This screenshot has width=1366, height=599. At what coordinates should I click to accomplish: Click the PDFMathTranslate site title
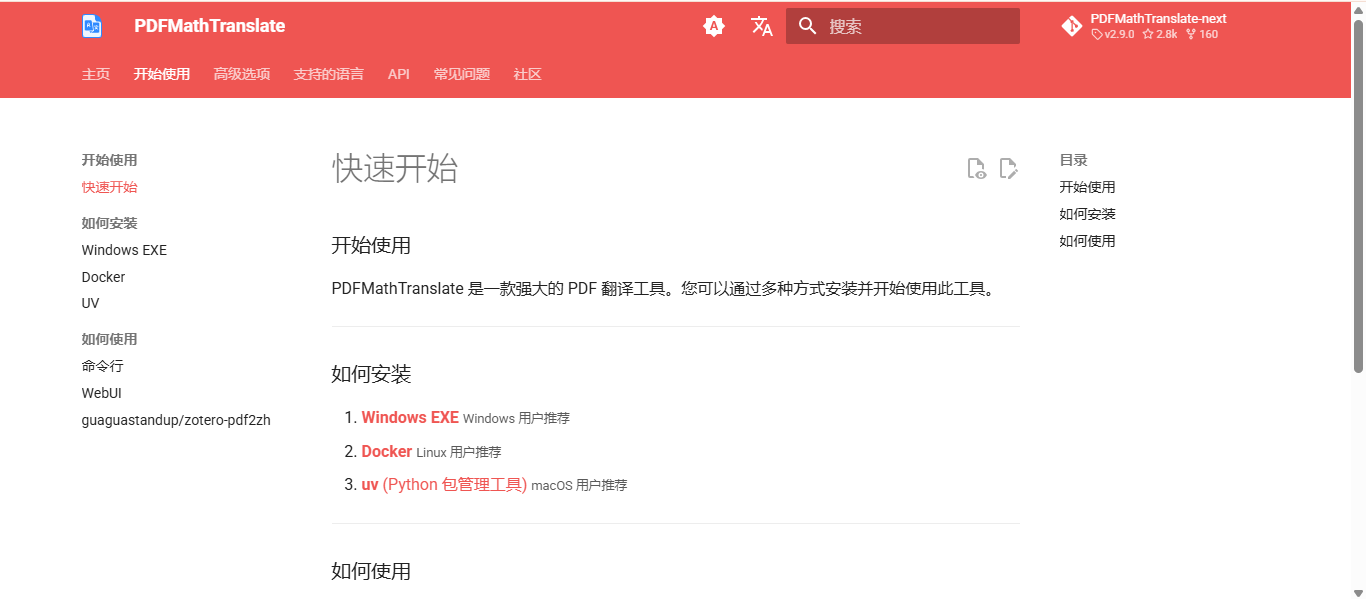pyautogui.click(x=210, y=26)
